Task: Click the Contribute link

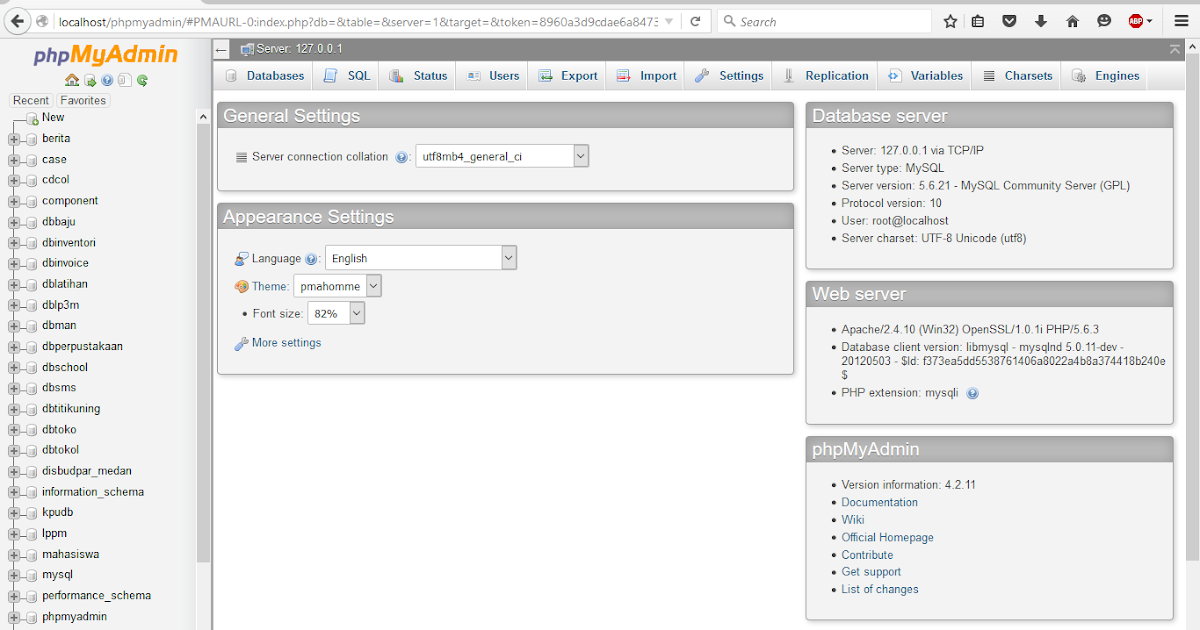Action: (x=867, y=555)
